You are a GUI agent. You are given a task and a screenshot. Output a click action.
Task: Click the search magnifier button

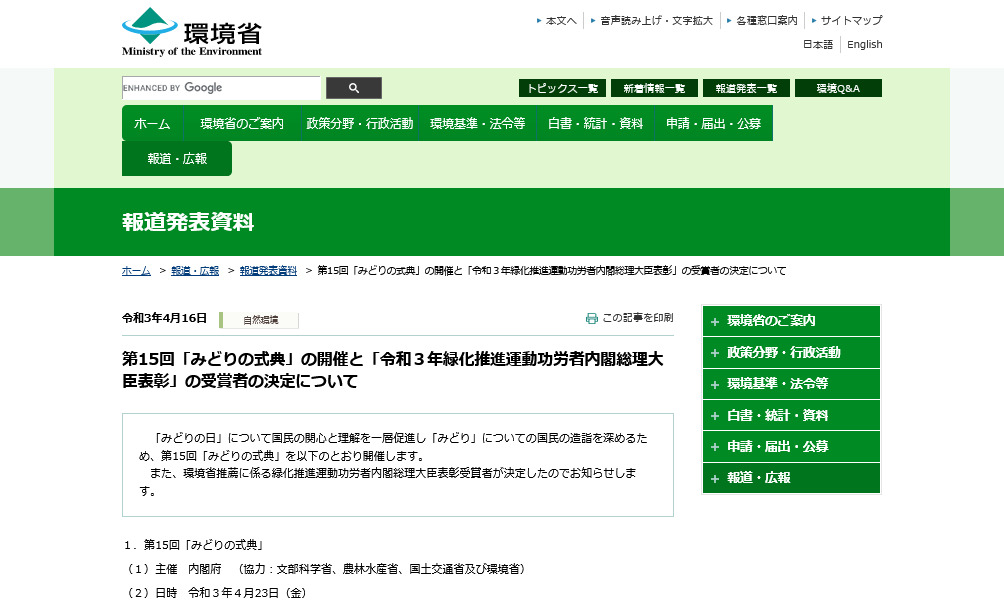[353, 88]
